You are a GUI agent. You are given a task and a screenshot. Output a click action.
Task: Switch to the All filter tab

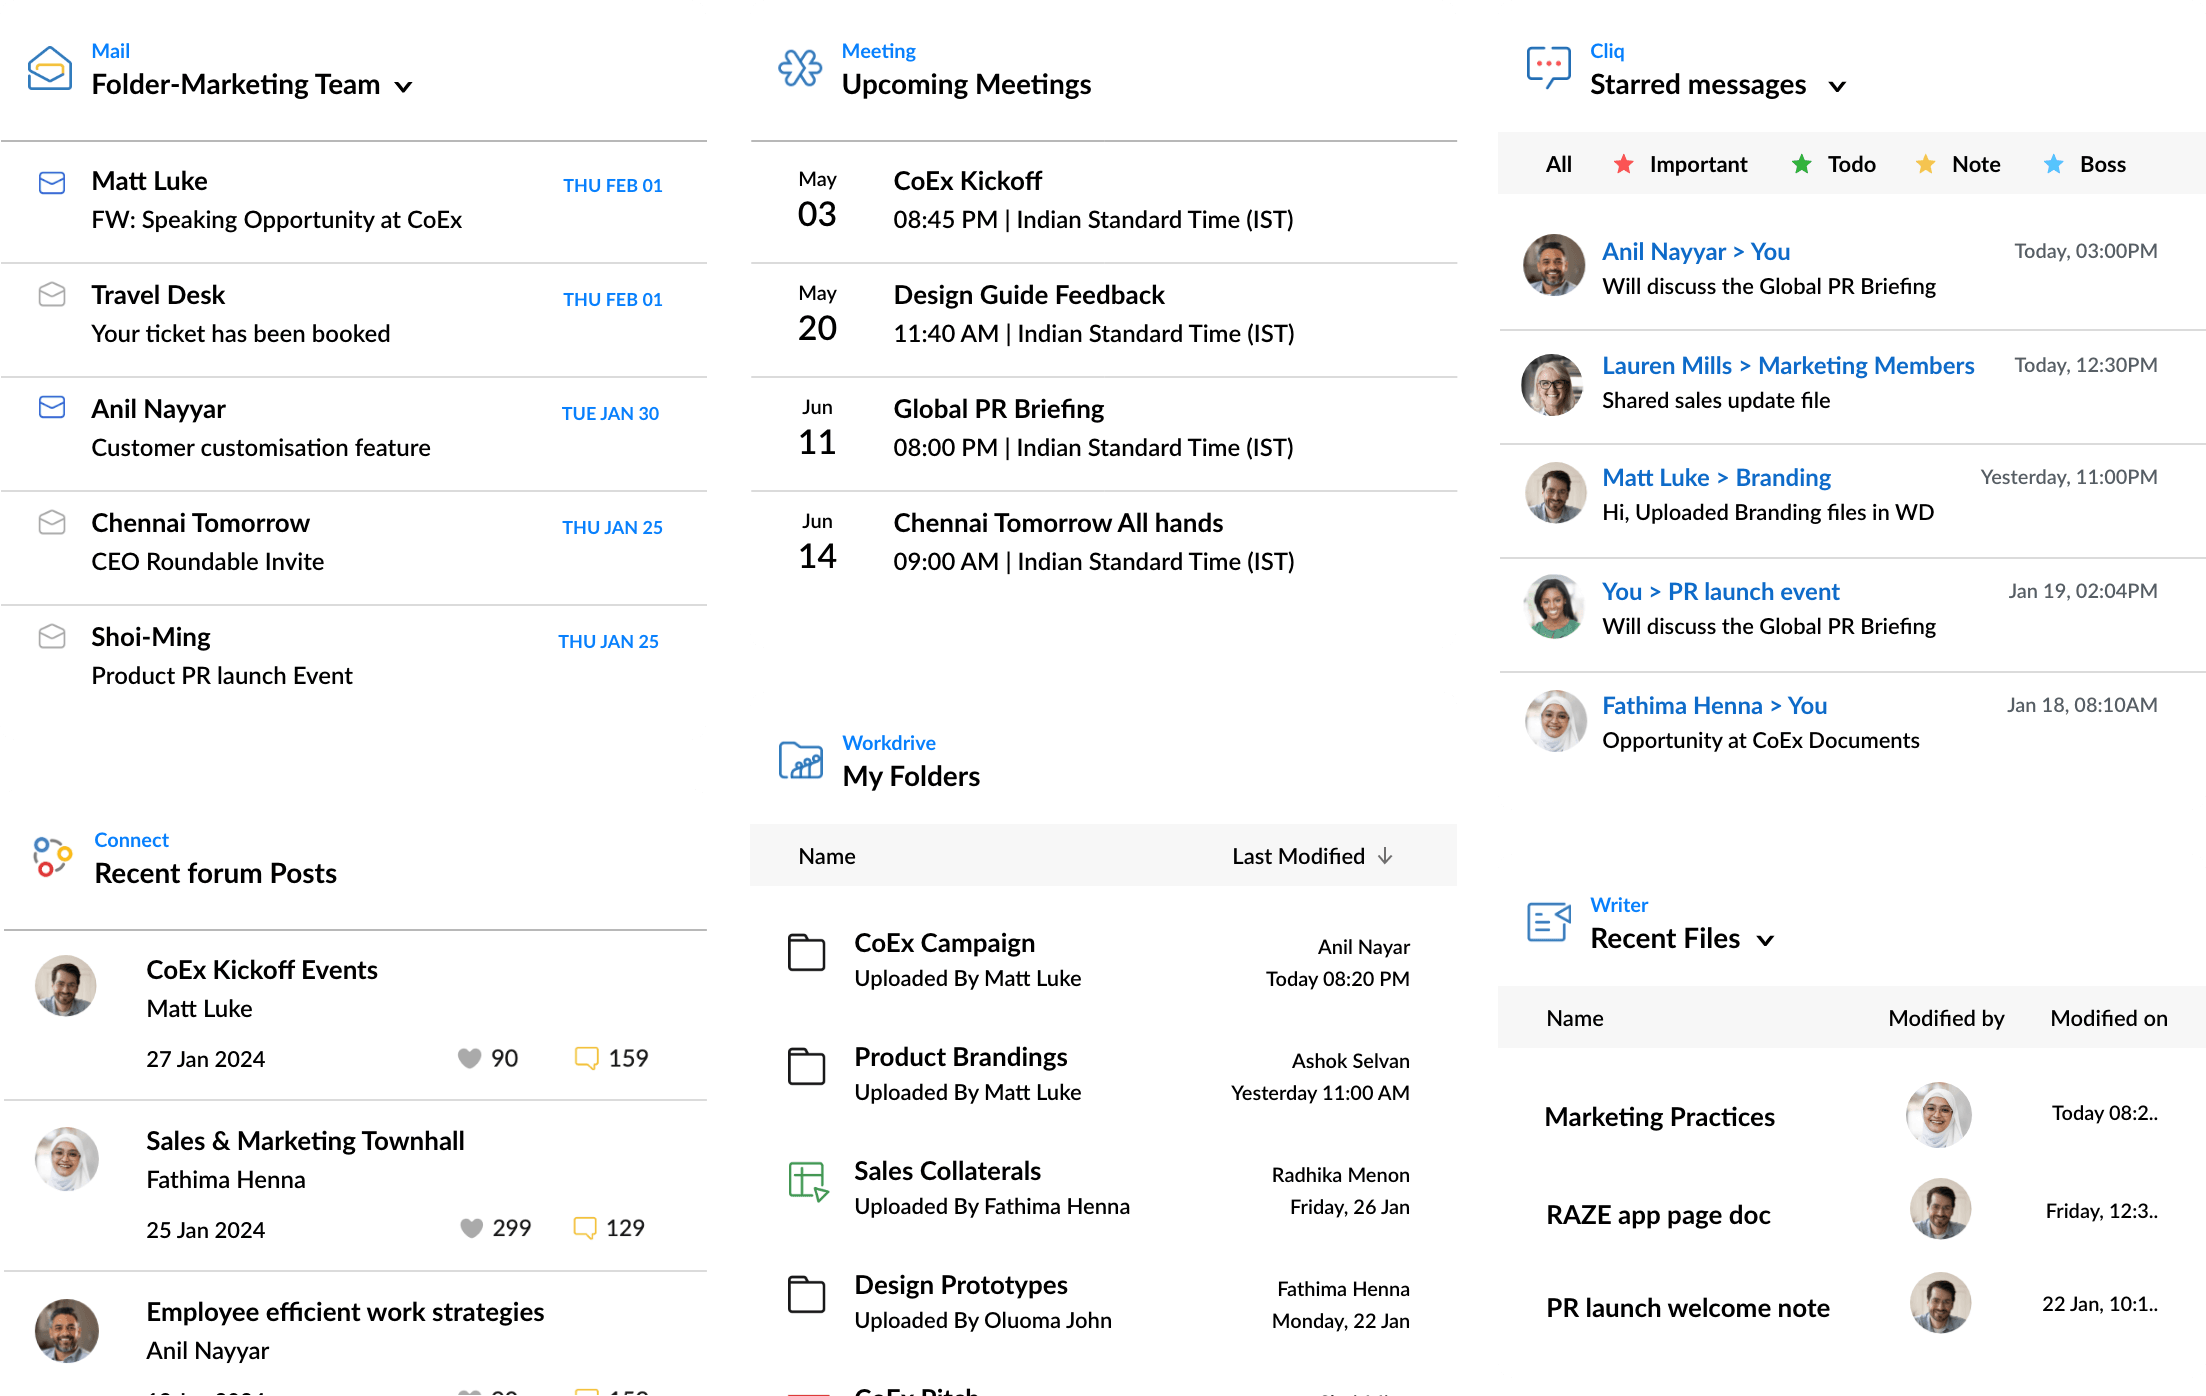(1558, 164)
